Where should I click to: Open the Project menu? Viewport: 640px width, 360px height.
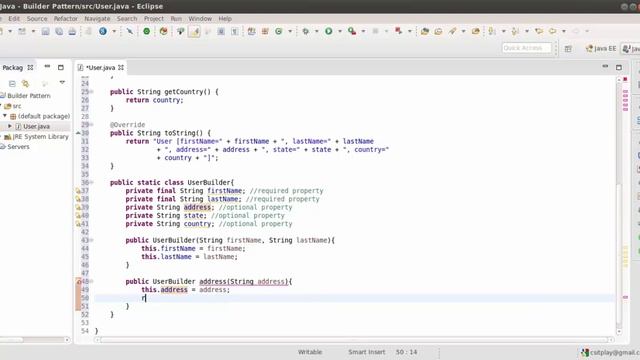coord(153,19)
